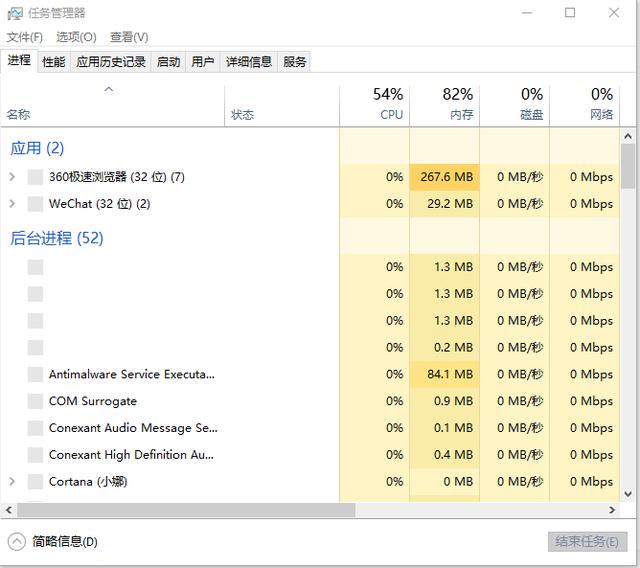Switch to the 服务 tab

point(294,62)
